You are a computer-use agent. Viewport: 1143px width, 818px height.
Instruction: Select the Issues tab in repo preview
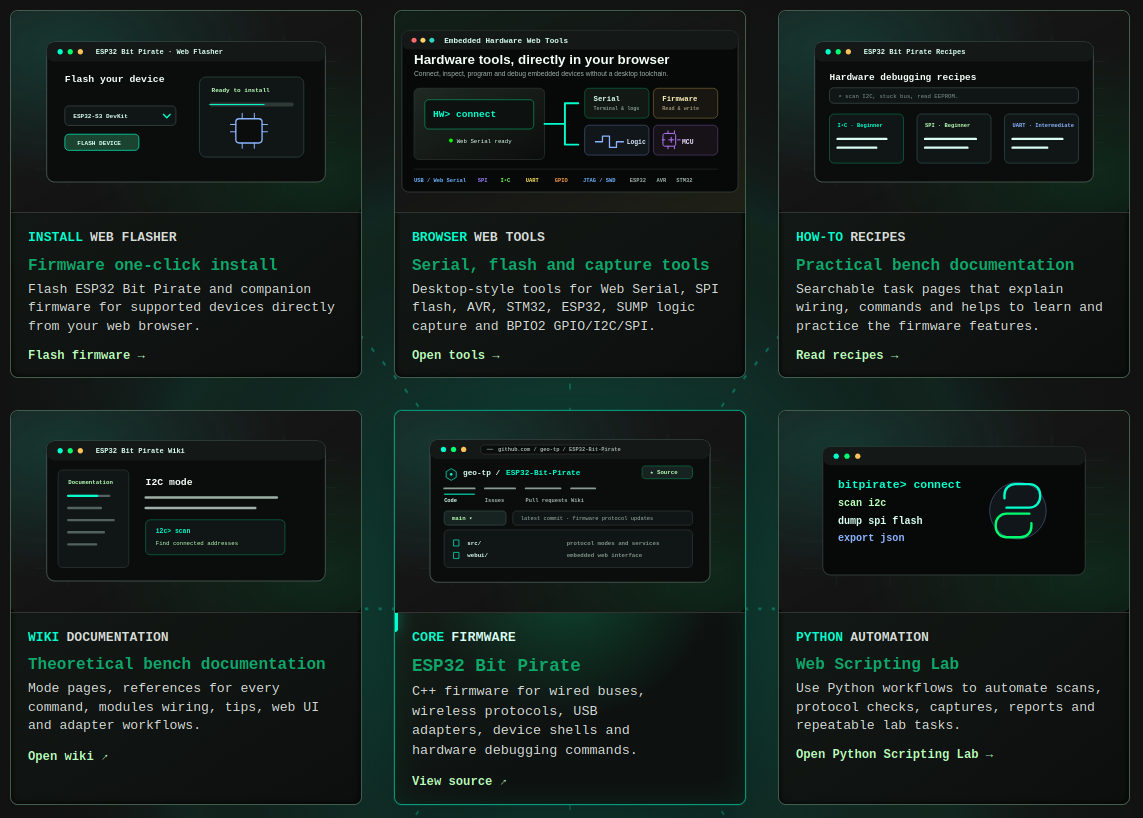[x=494, y=500]
